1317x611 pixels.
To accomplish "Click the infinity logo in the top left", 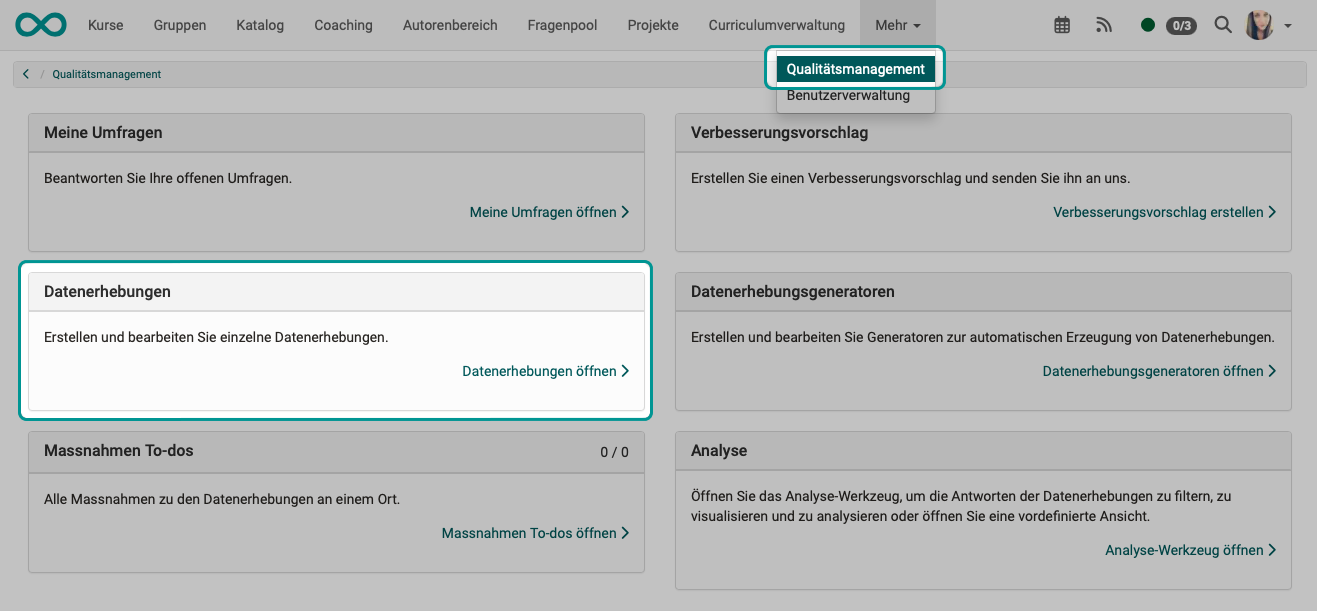I will click(39, 24).
